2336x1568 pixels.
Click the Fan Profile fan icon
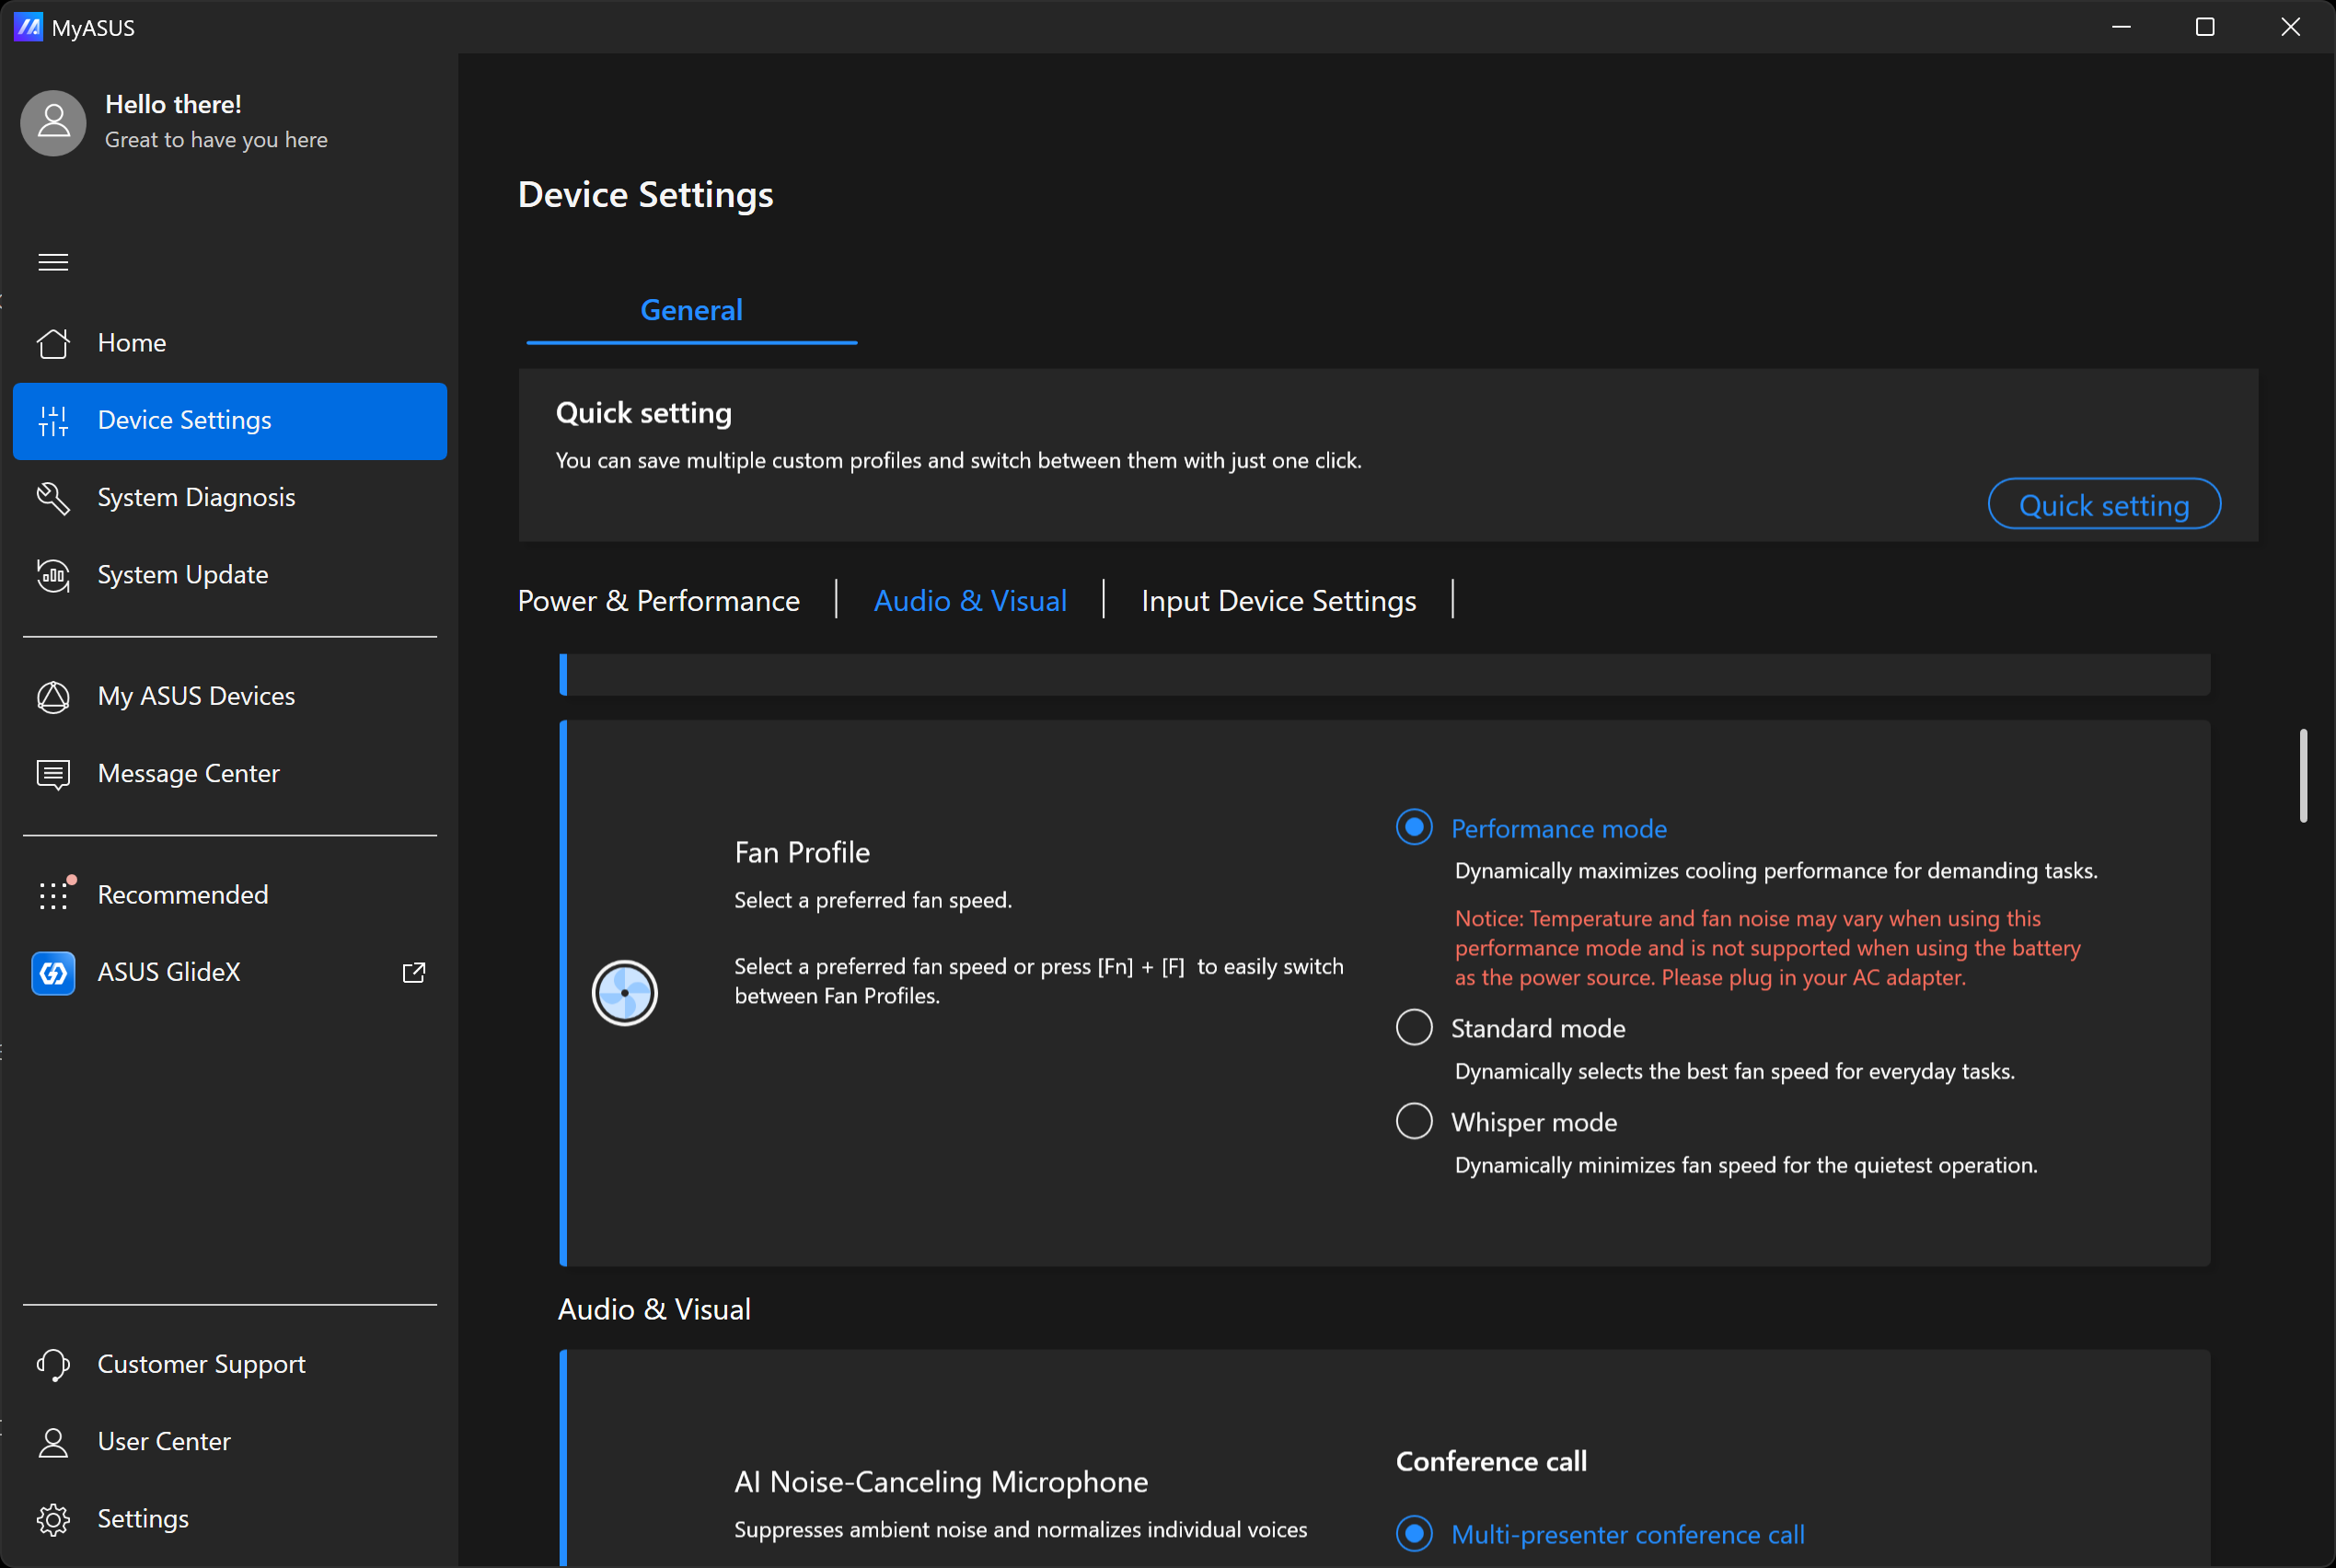625,993
